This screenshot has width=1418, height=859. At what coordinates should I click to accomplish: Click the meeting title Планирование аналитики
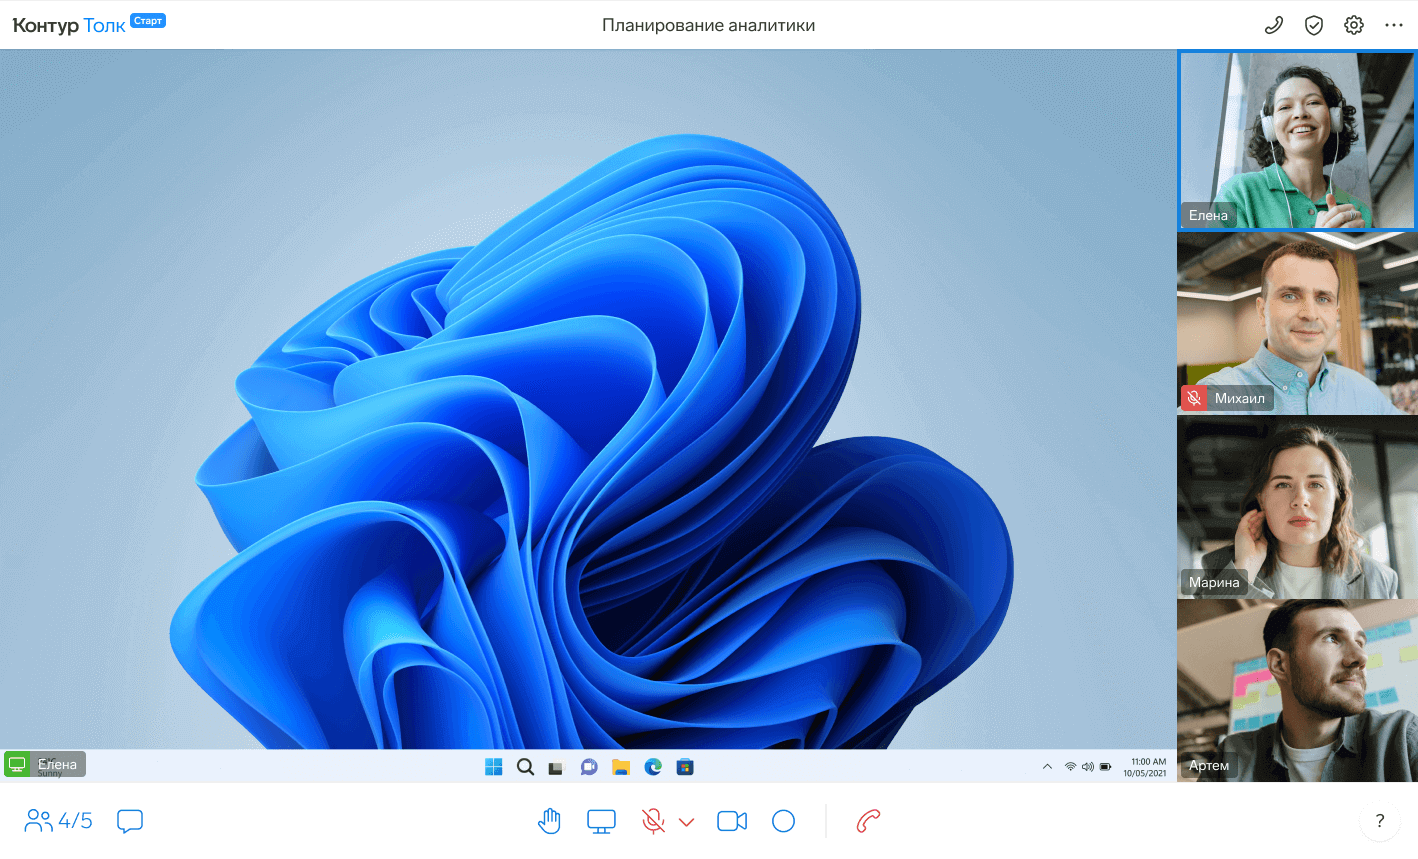point(708,25)
